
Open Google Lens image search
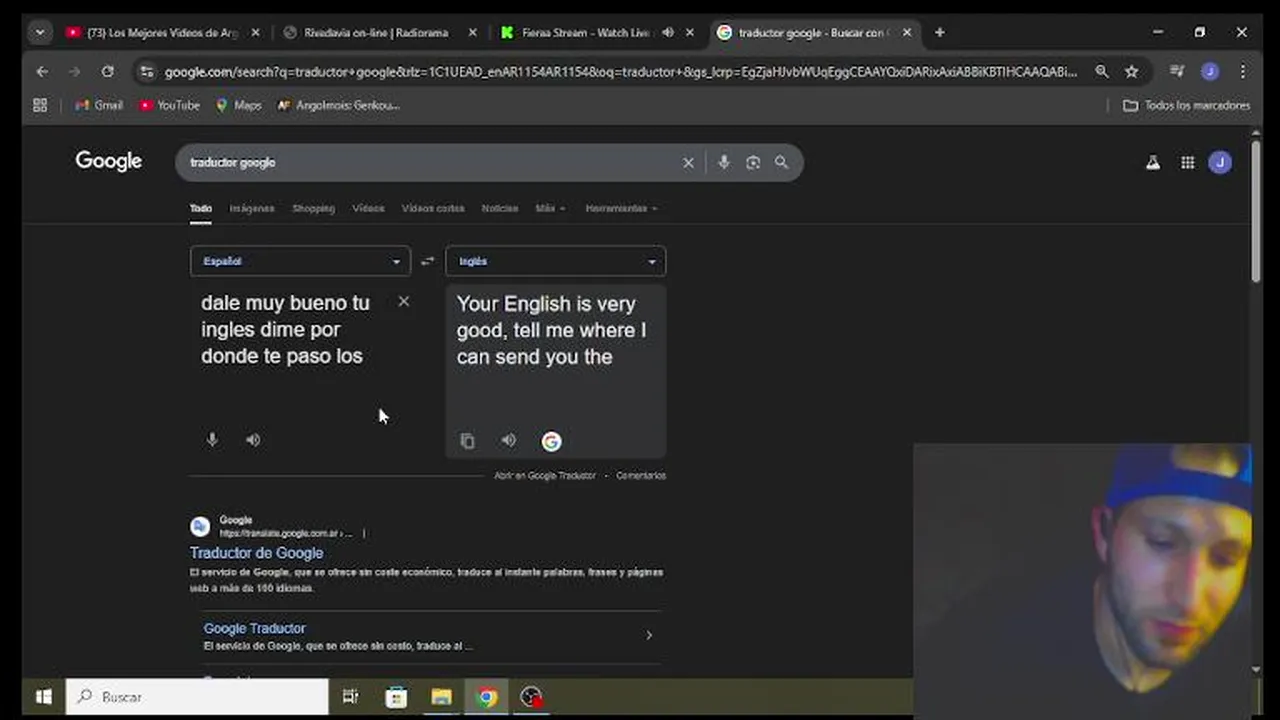[753, 163]
